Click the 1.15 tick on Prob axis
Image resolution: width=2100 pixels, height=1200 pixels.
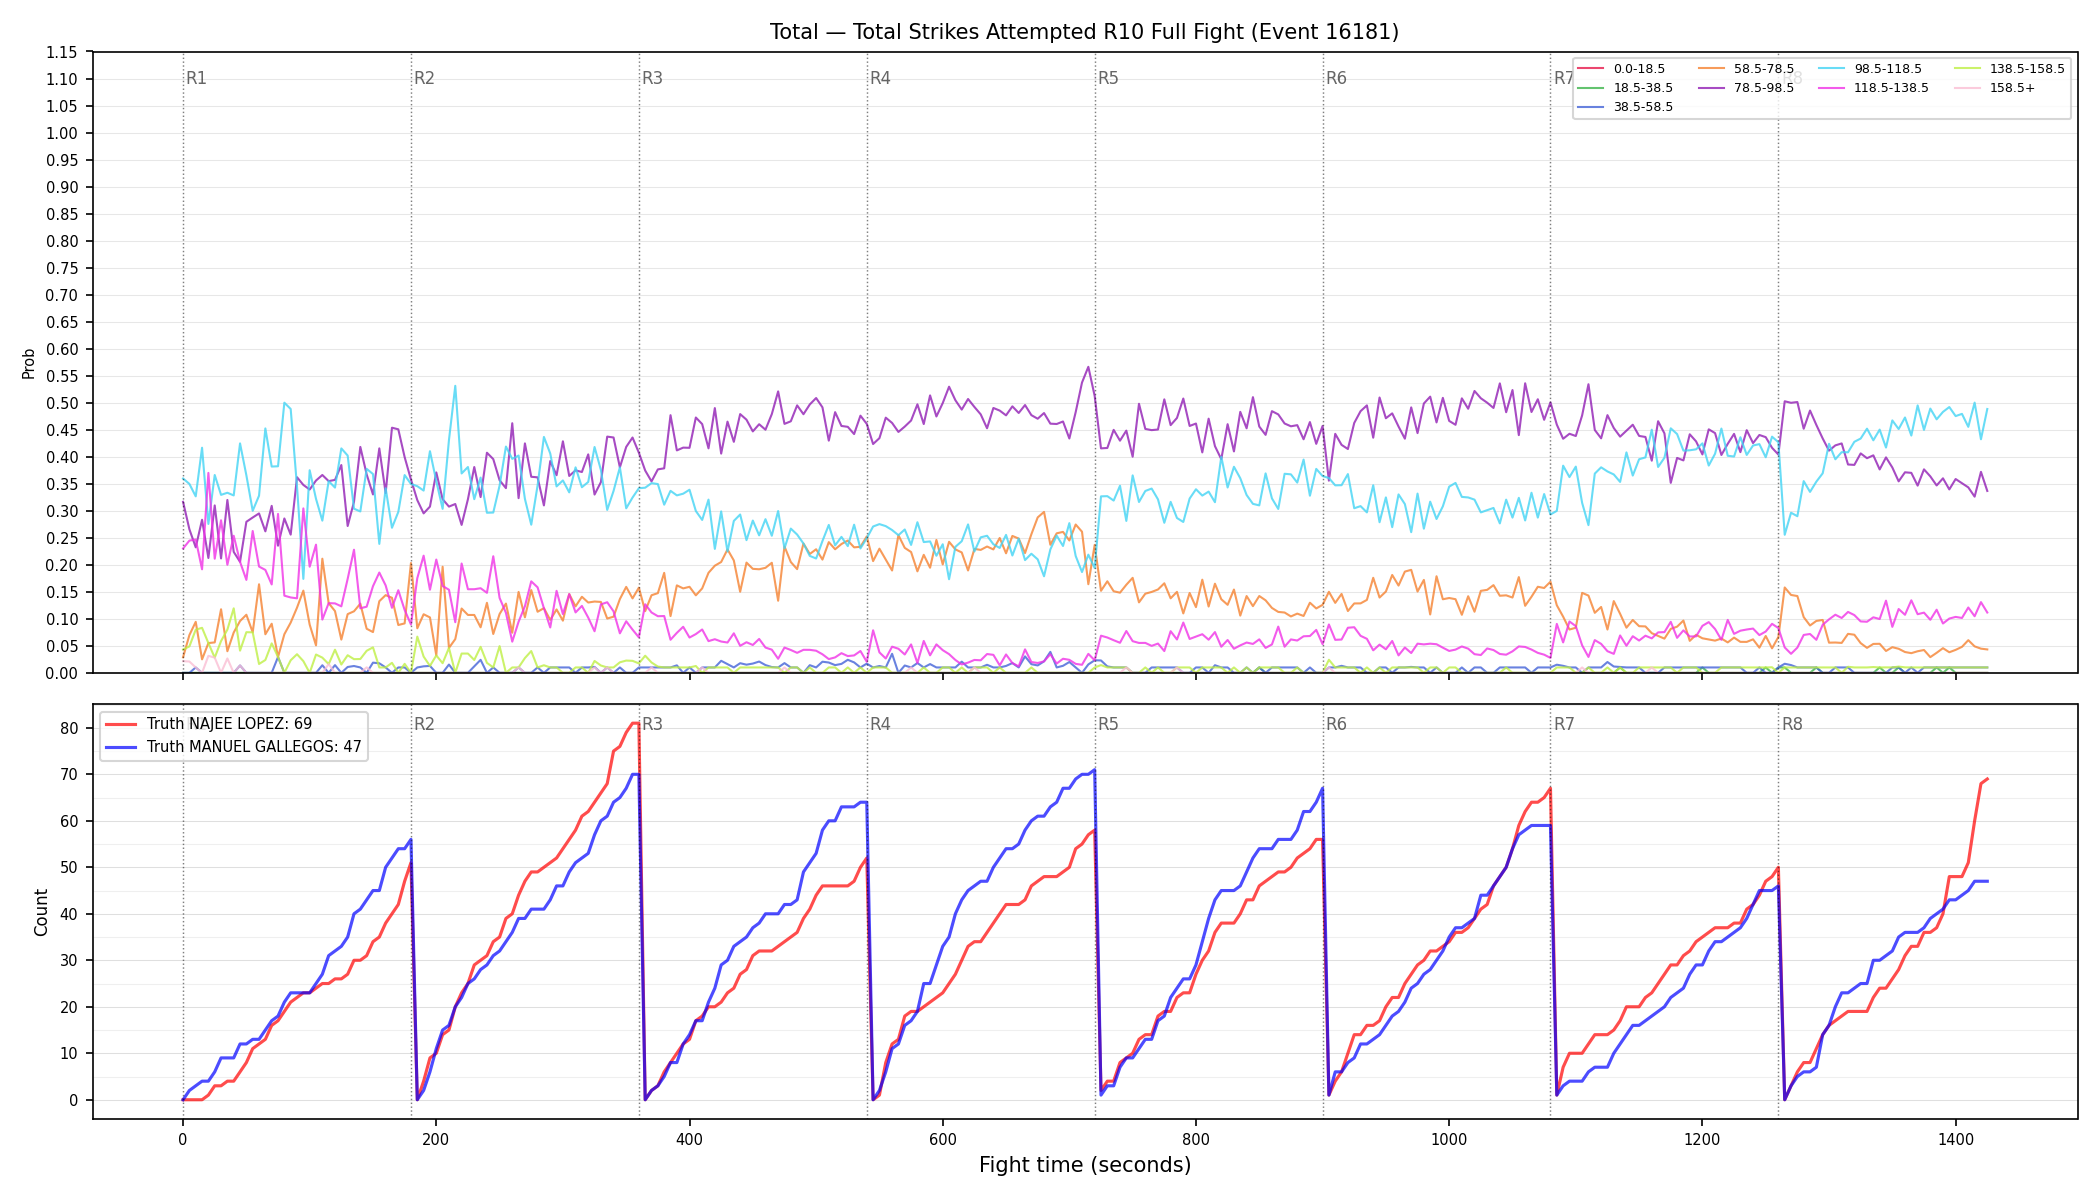point(62,52)
